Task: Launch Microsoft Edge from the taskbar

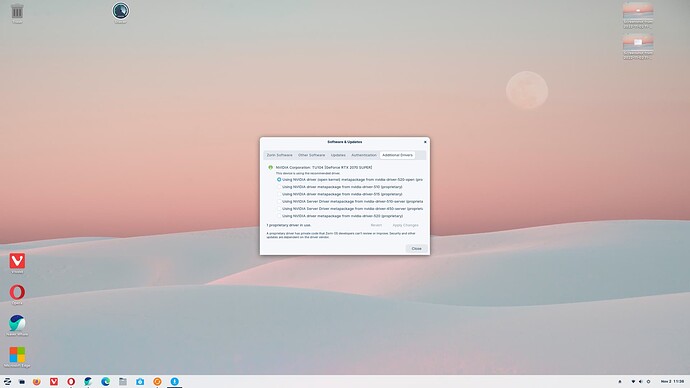Action: (x=106, y=381)
